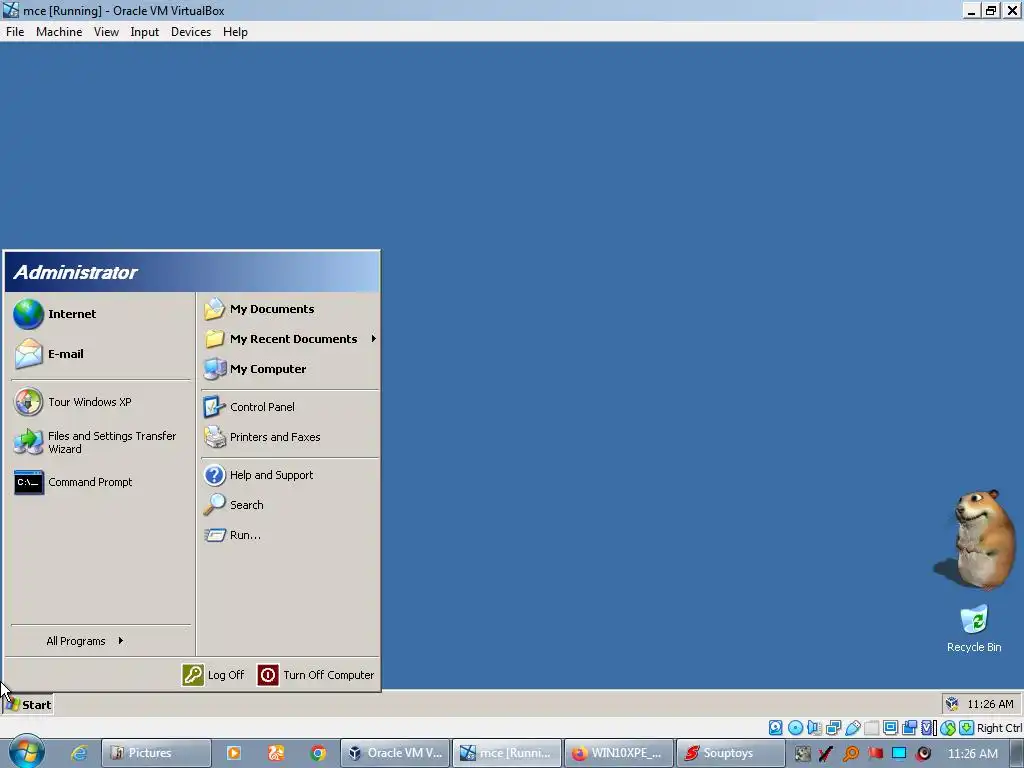
Task: Click the red flag Action Center icon
Action: [x=875, y=754]
